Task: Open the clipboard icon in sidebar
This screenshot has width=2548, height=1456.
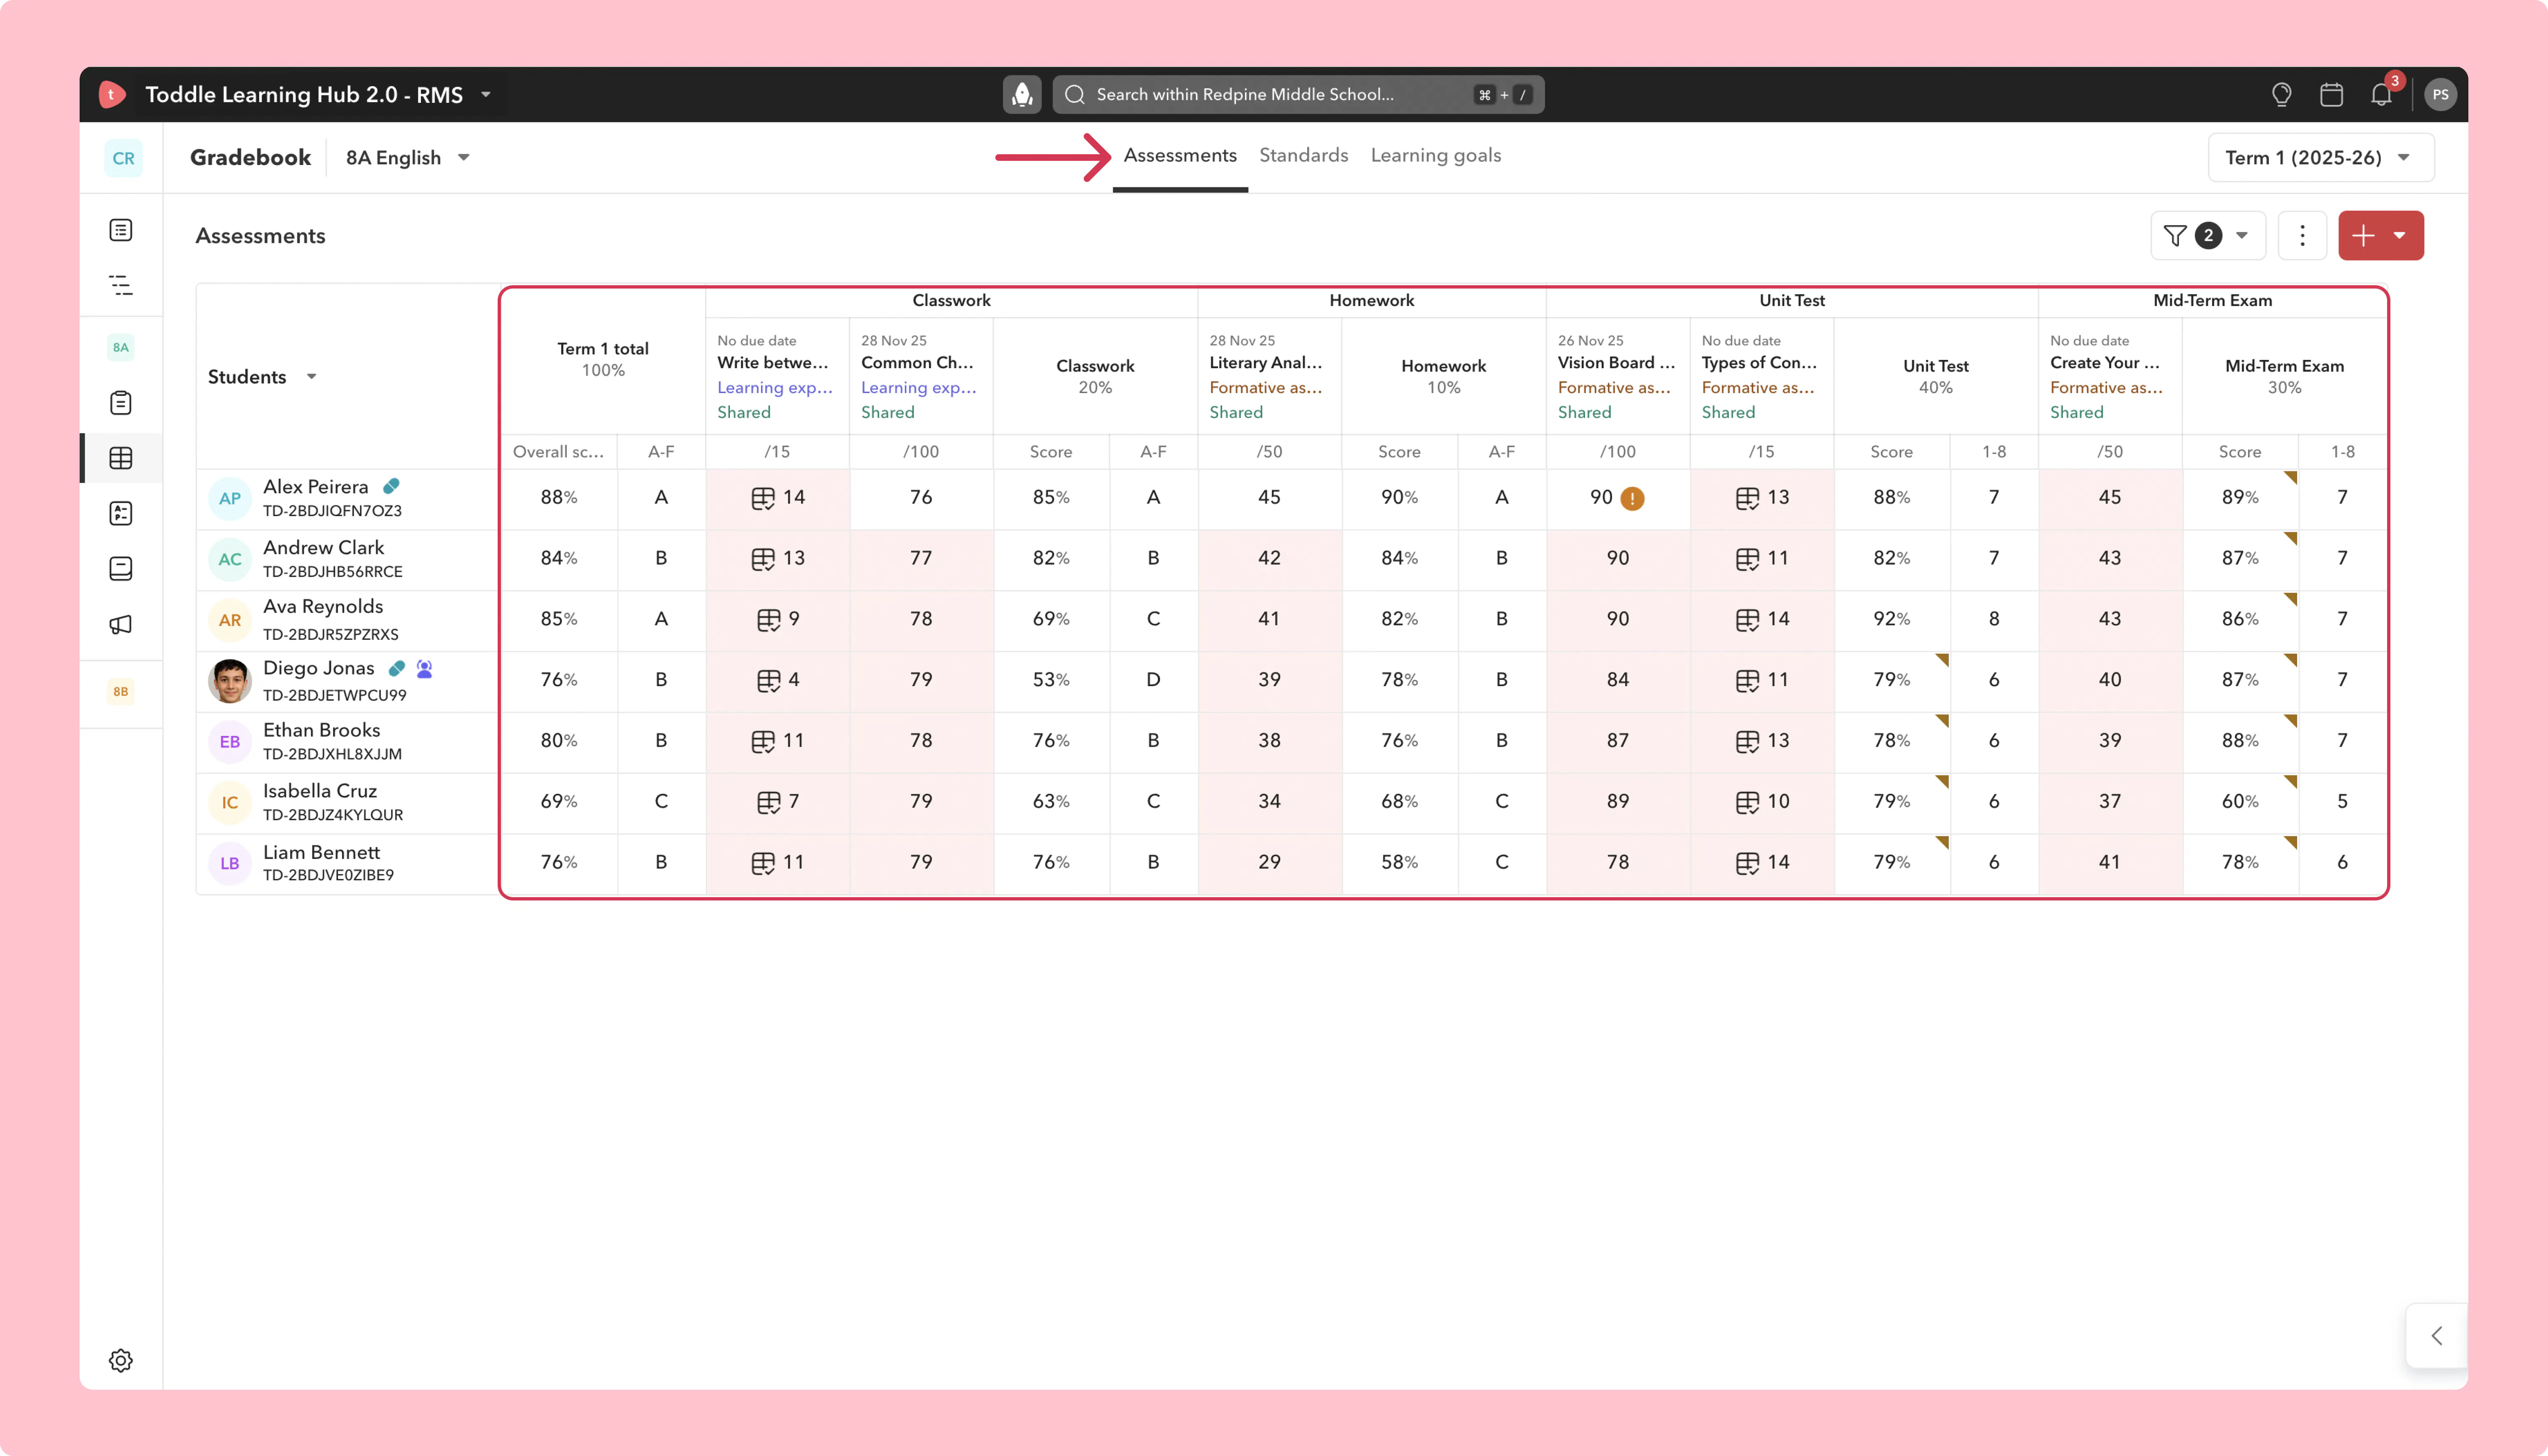Action: point(121,403)
